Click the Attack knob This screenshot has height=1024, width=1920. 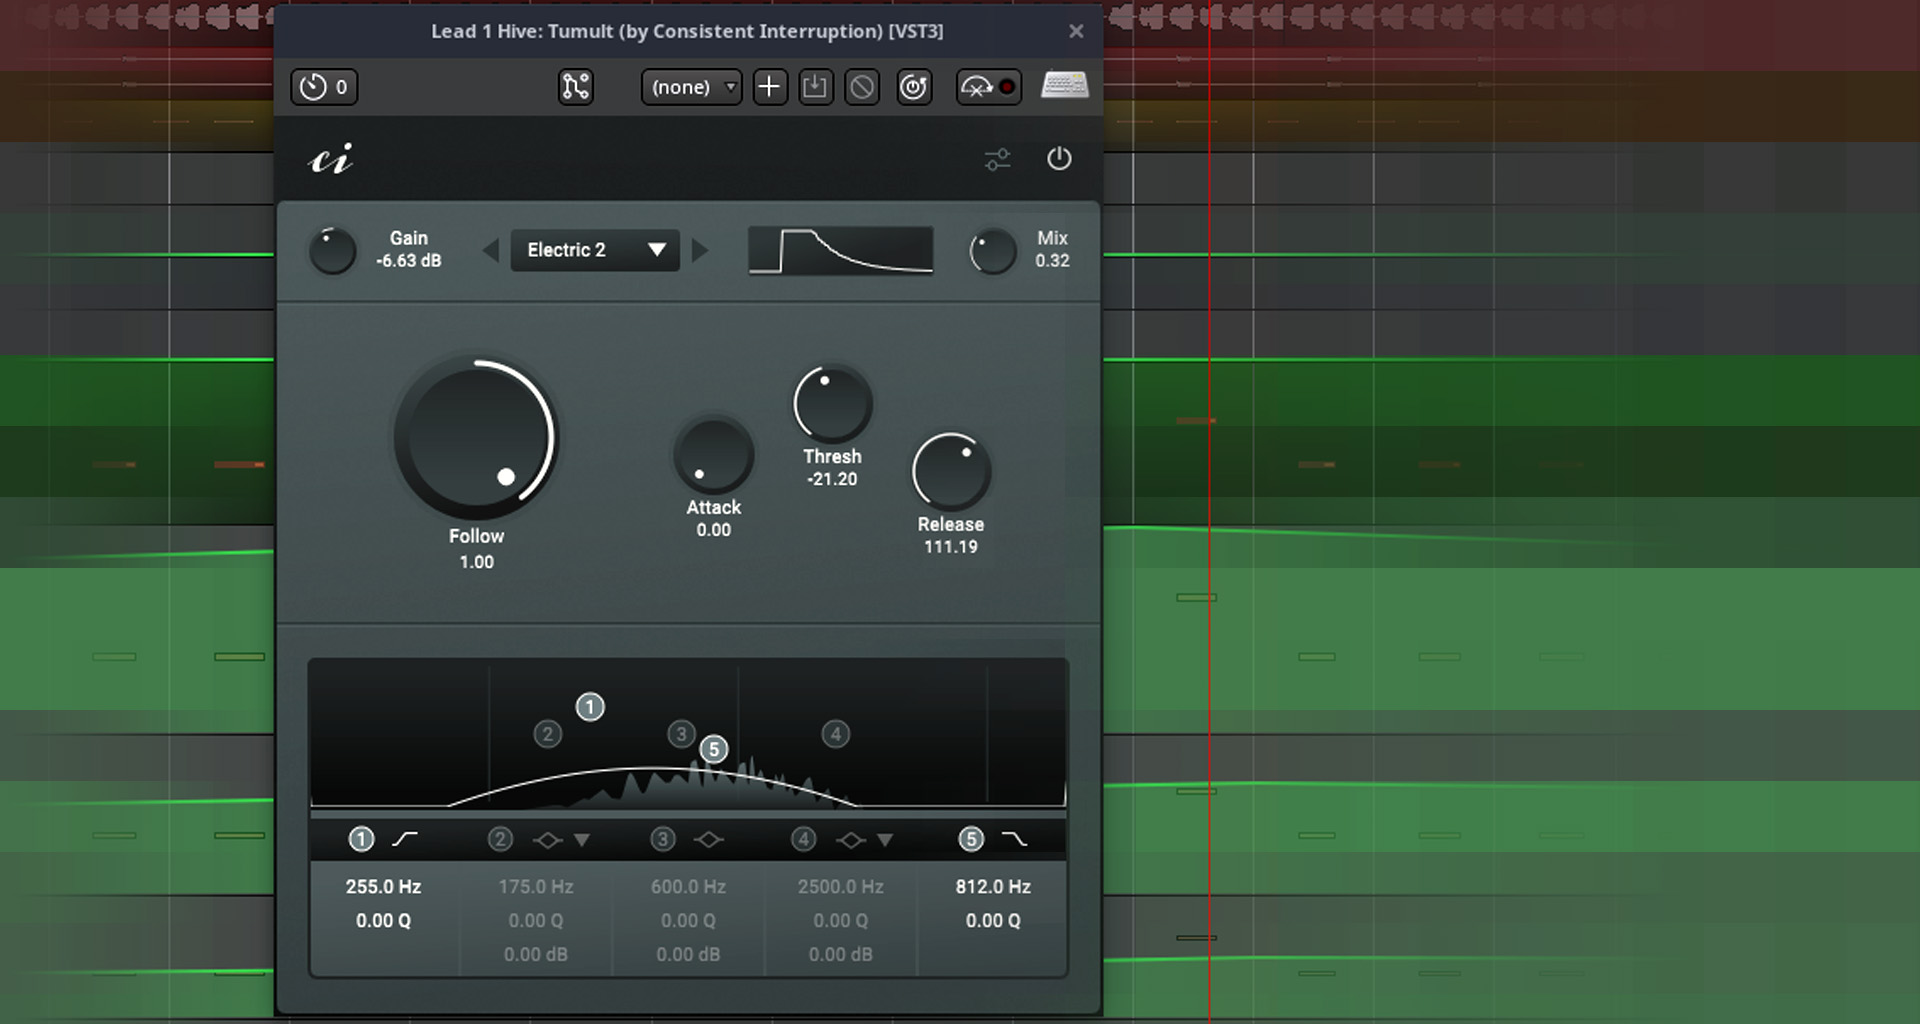714,455
